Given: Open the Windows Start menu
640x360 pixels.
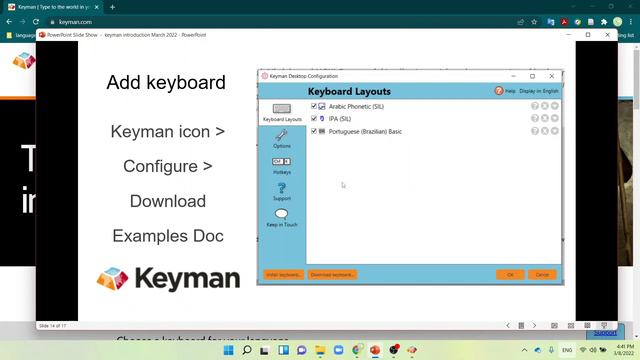Looking at the screenshot, I should (x=229, y=350).
